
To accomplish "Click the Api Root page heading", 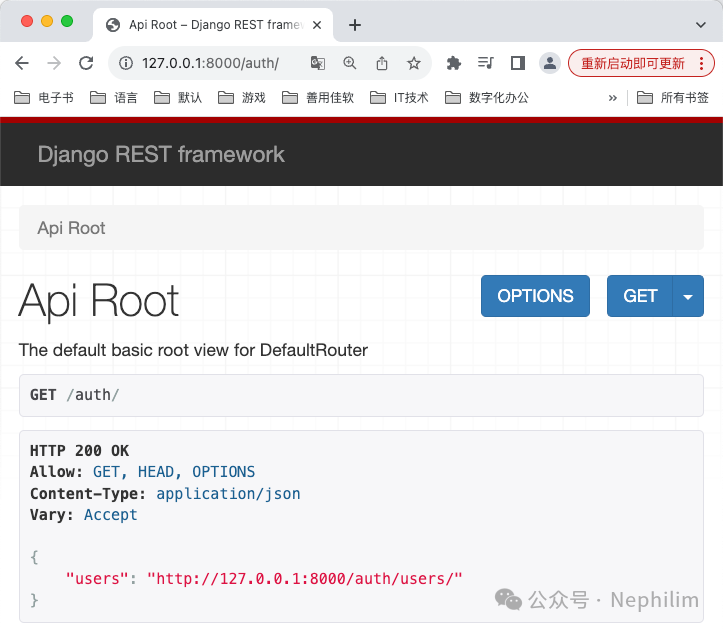I will click(99, 302).
